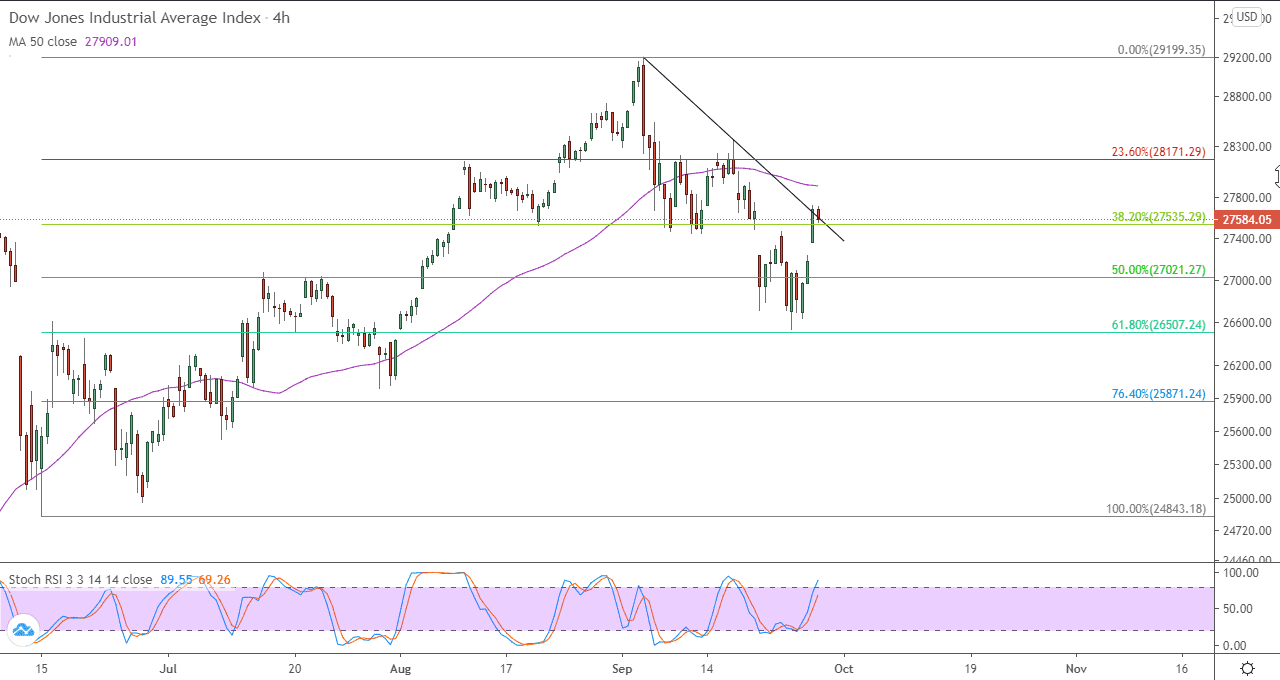Click the Jul date label on time axis

[x=168, y=667]
